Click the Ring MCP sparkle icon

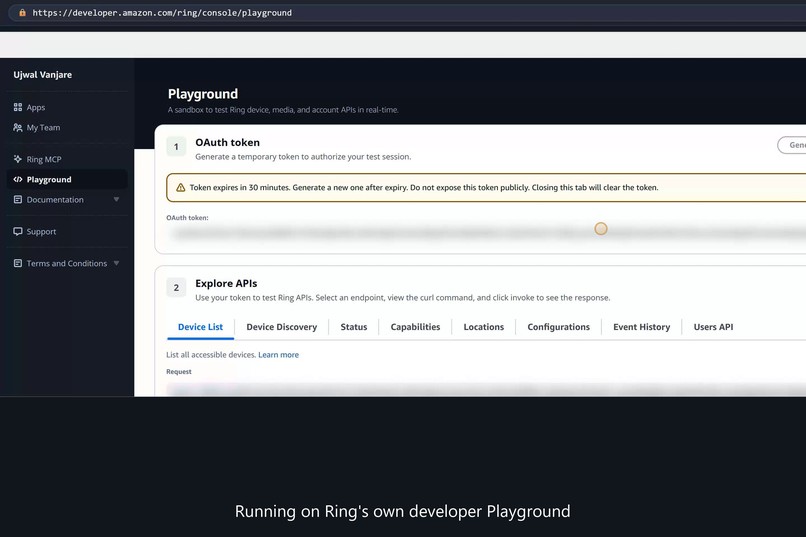point(18,159)
